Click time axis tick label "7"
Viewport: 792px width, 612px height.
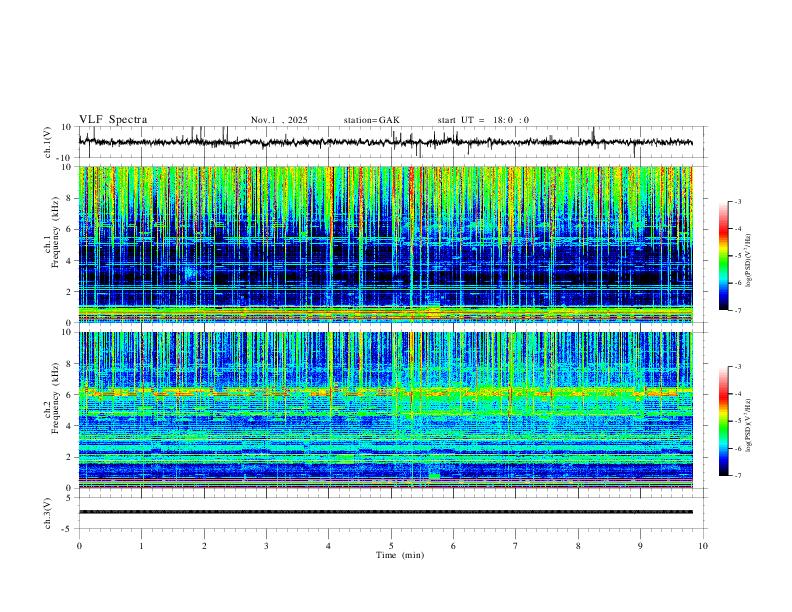(x=516, y=546)
